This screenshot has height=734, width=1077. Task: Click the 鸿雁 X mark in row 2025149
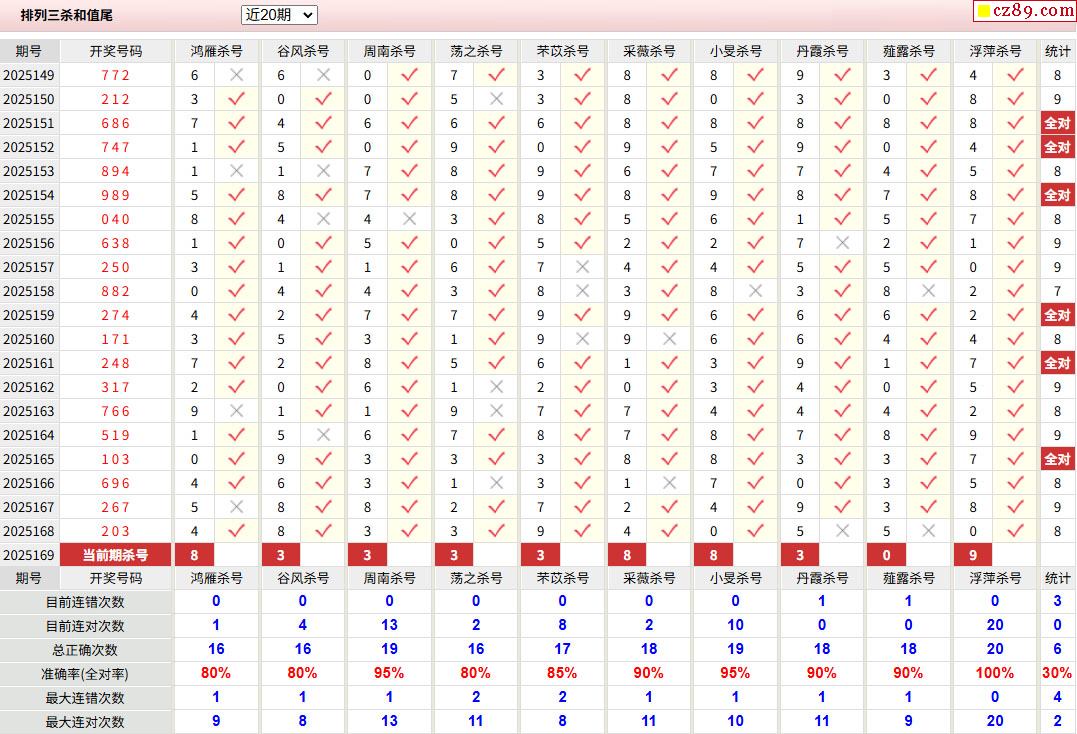(x=236, y=76)
